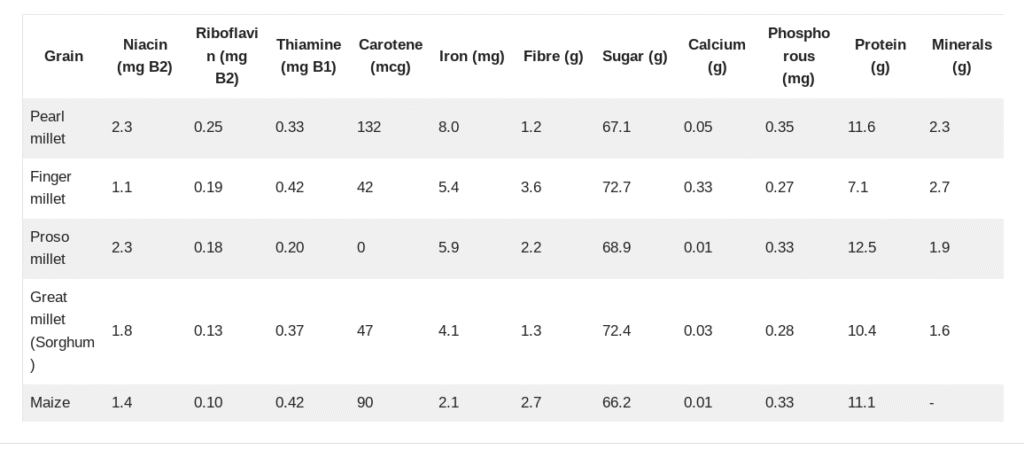Select the Thiamine (mg B1) header
This screenshot has width=1024, height=450.
point(308,56)
